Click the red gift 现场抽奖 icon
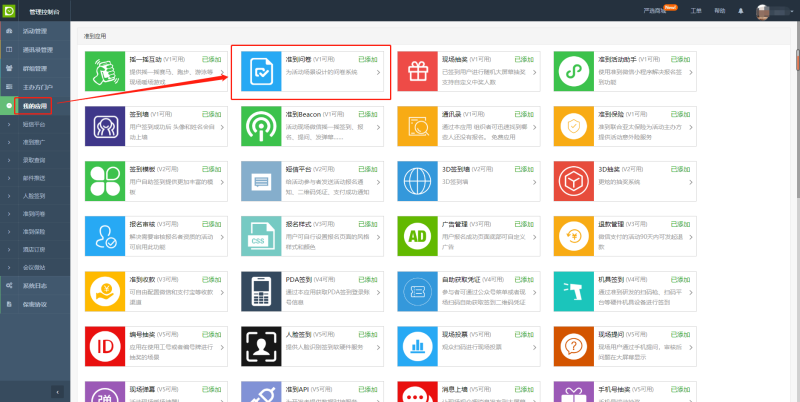The height and width of the screenshot is (402, 800). (x=417, y=72)
